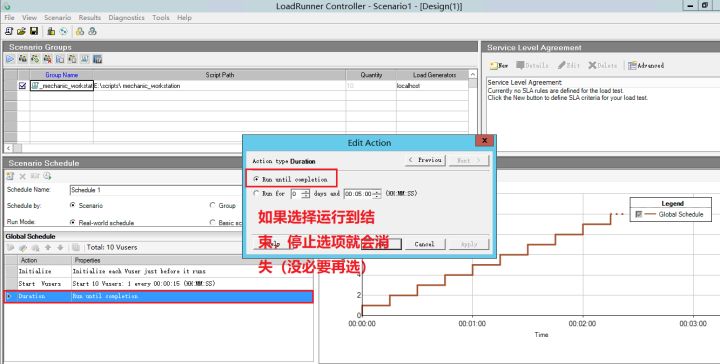Click the Scenario Groups scroll-left arrow
Image resolution: width=720 pixels, height=364 pixels.
8,148
